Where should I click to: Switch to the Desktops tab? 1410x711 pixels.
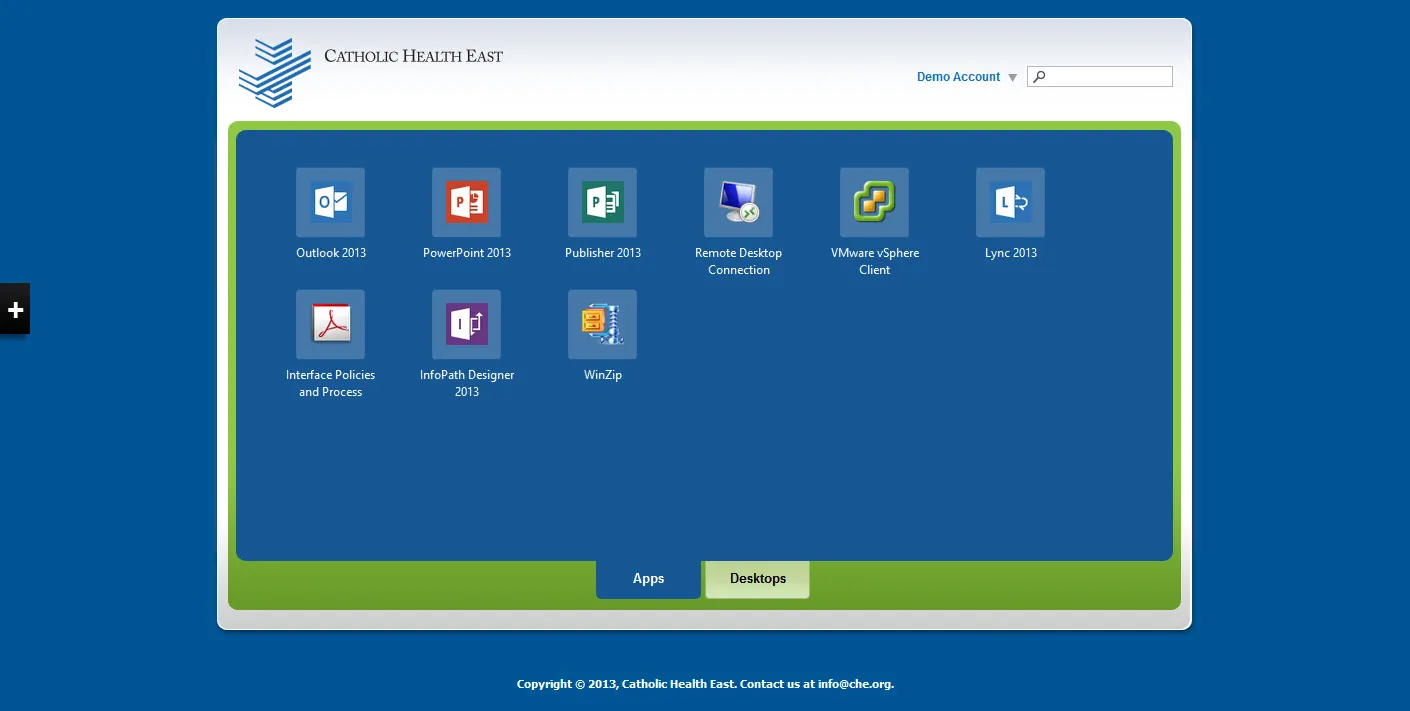pyautogui.click(x=757, y=579)
